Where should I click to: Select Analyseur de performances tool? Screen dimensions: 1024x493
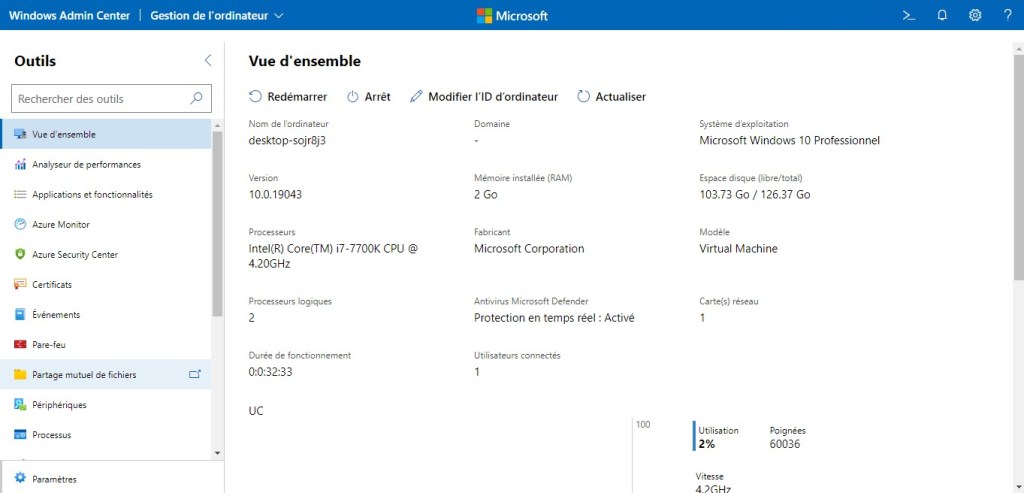pyautogui.click(x=86, y=165)
